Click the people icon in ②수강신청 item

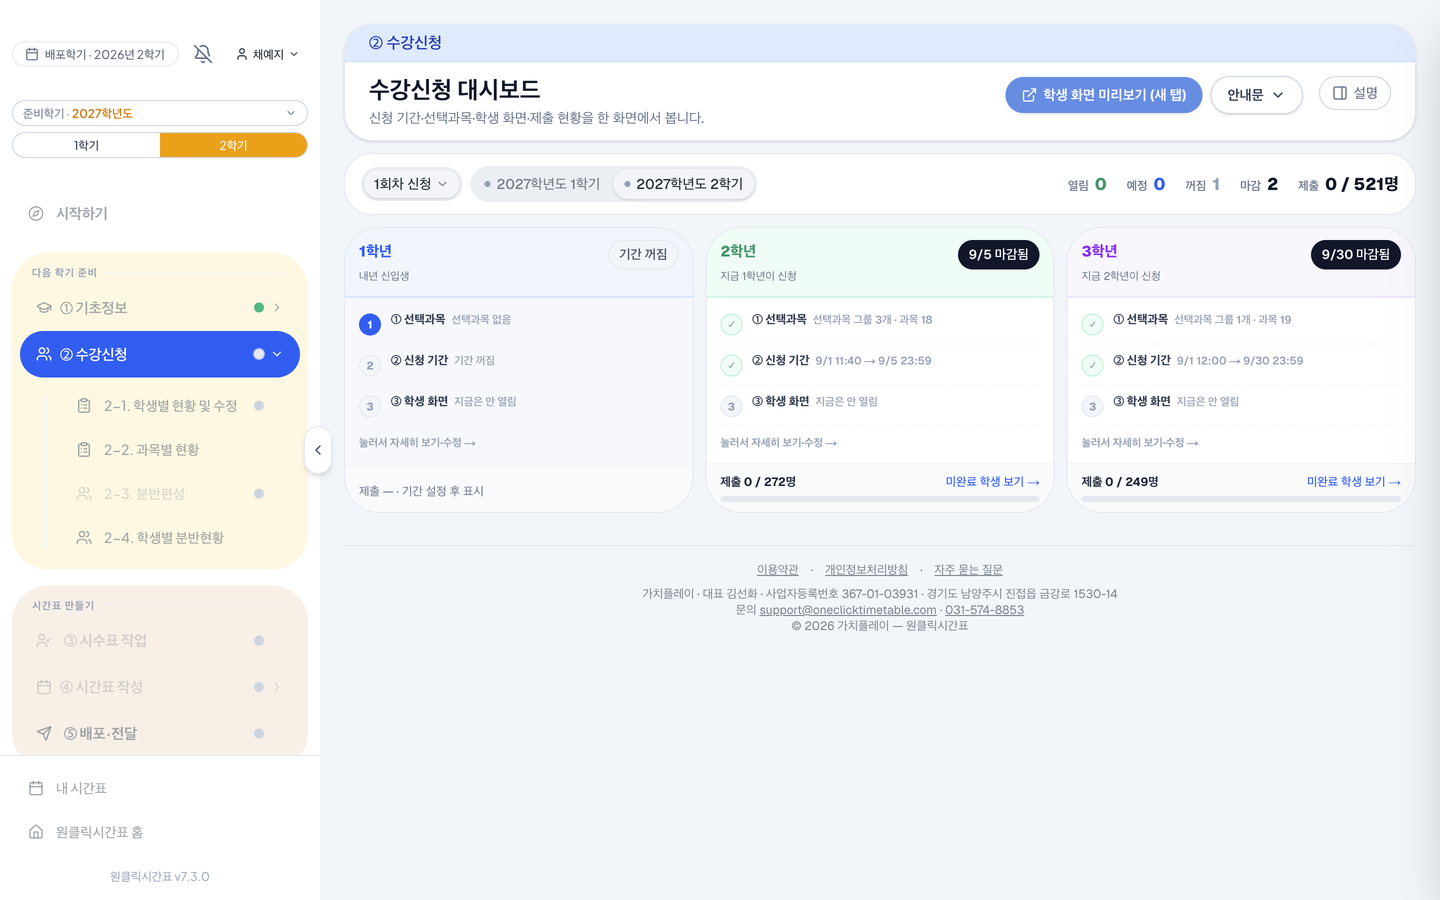click(x=44, y=354)
